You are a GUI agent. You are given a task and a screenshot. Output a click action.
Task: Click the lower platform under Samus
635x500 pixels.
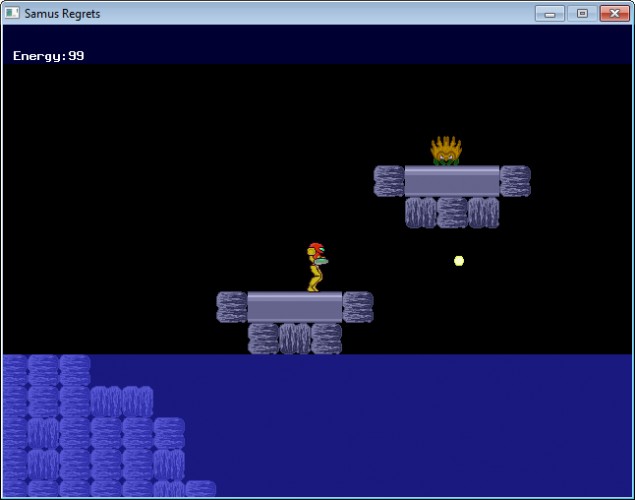295,323
